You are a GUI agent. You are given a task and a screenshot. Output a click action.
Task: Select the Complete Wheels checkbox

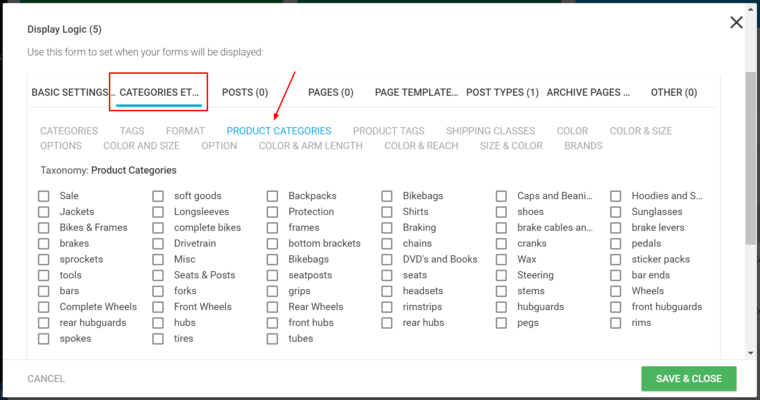coord(44,307)
